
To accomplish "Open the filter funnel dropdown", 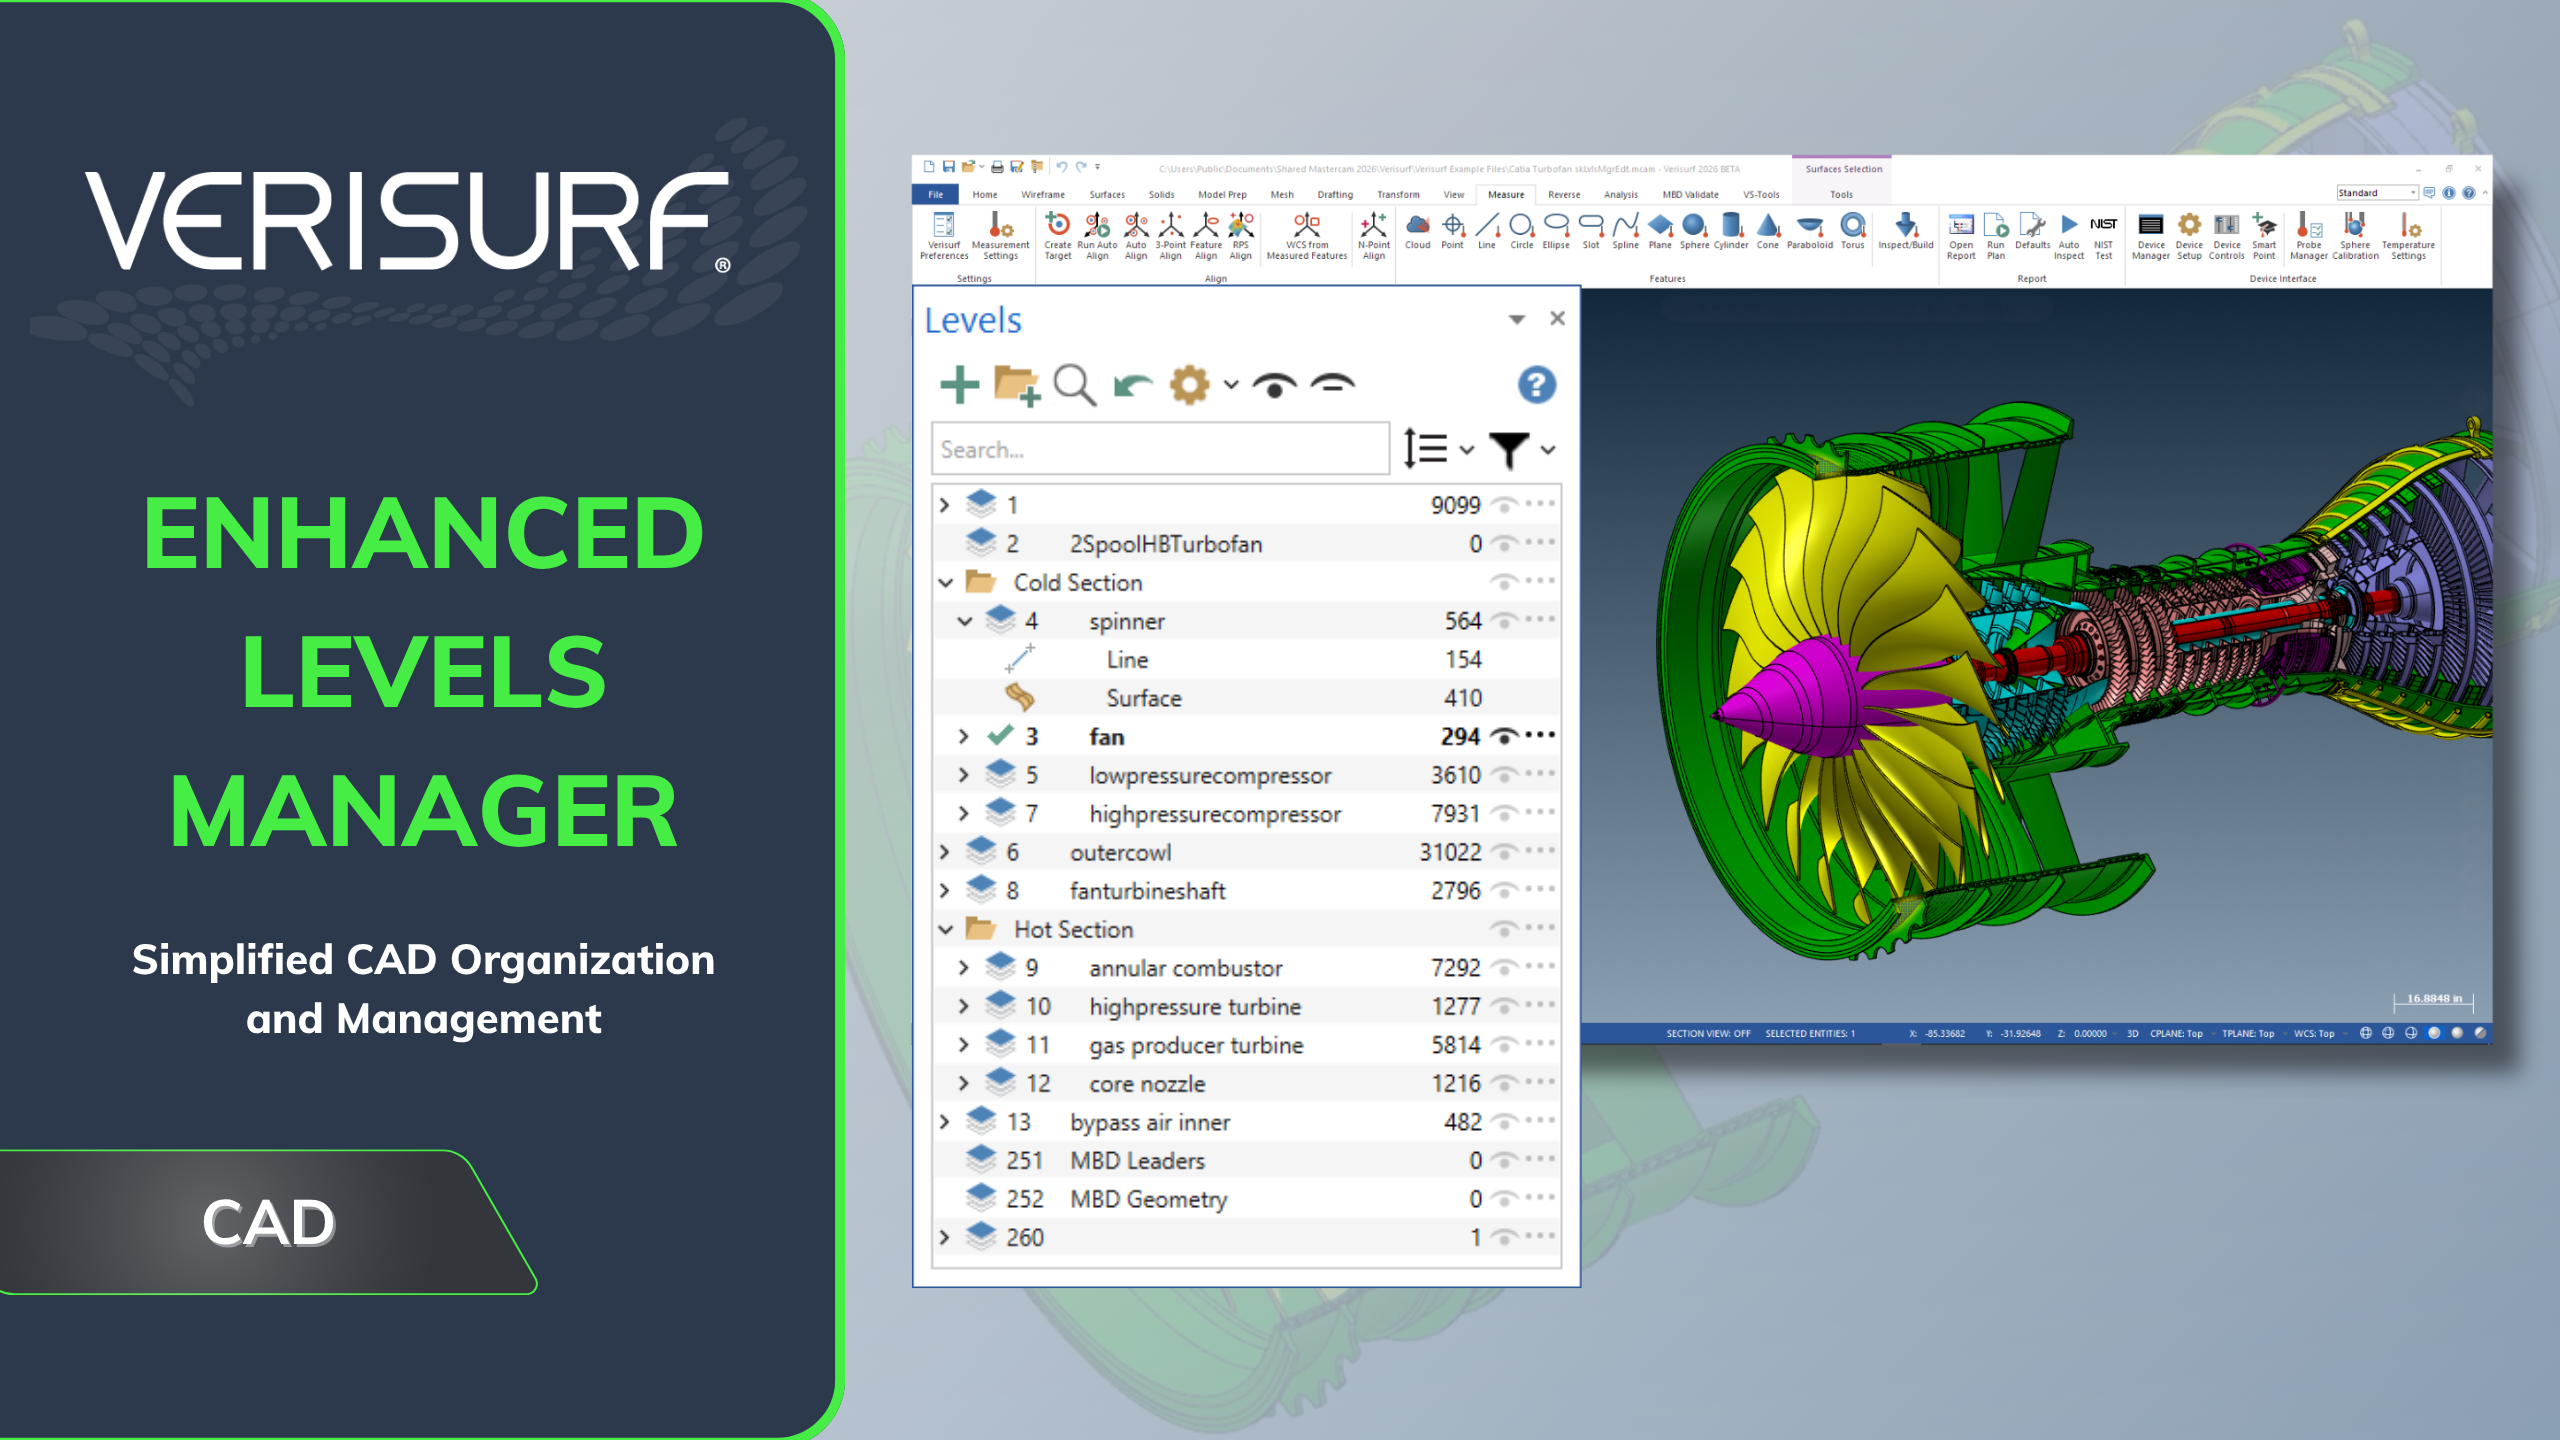I will pyautogui.click(x=1521, y=449).
